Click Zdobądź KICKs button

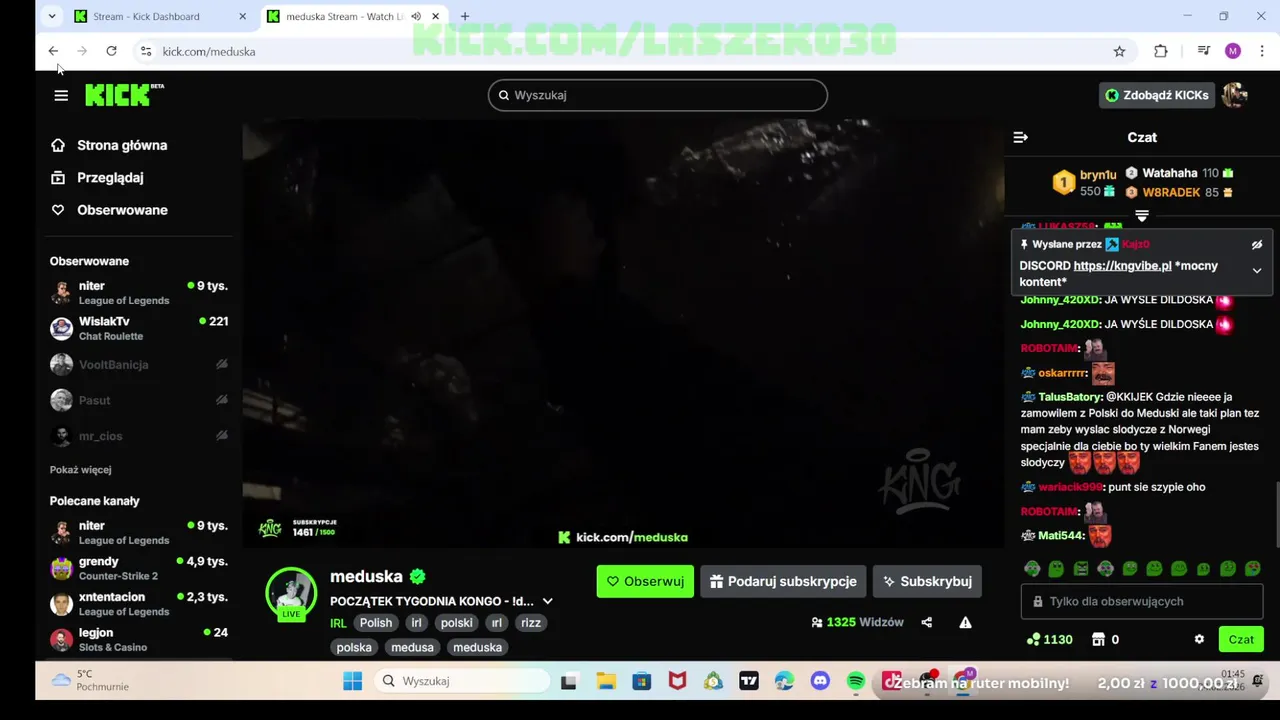click(x=1156, y=95)
